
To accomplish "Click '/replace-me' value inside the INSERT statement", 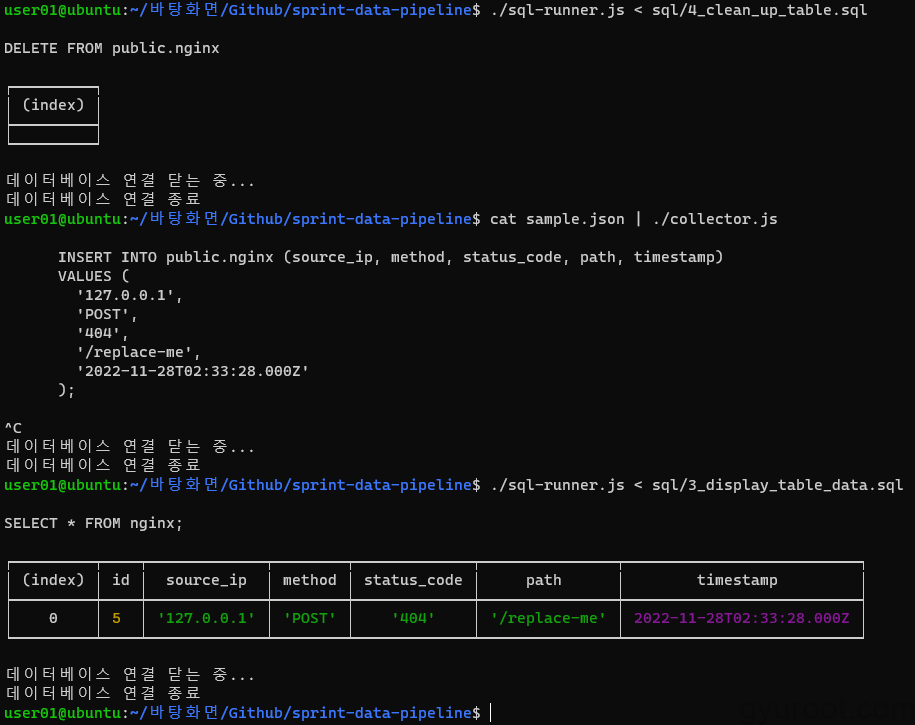I will [x=139, y=352].
